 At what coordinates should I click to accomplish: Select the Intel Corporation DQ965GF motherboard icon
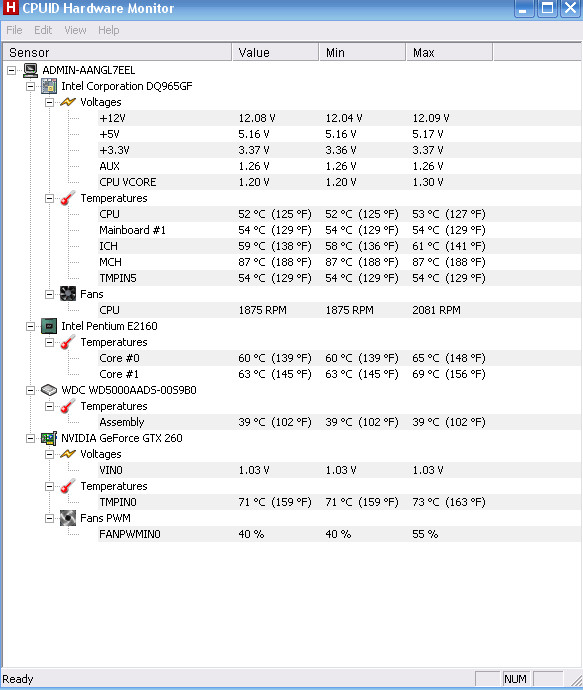point(49,86)
